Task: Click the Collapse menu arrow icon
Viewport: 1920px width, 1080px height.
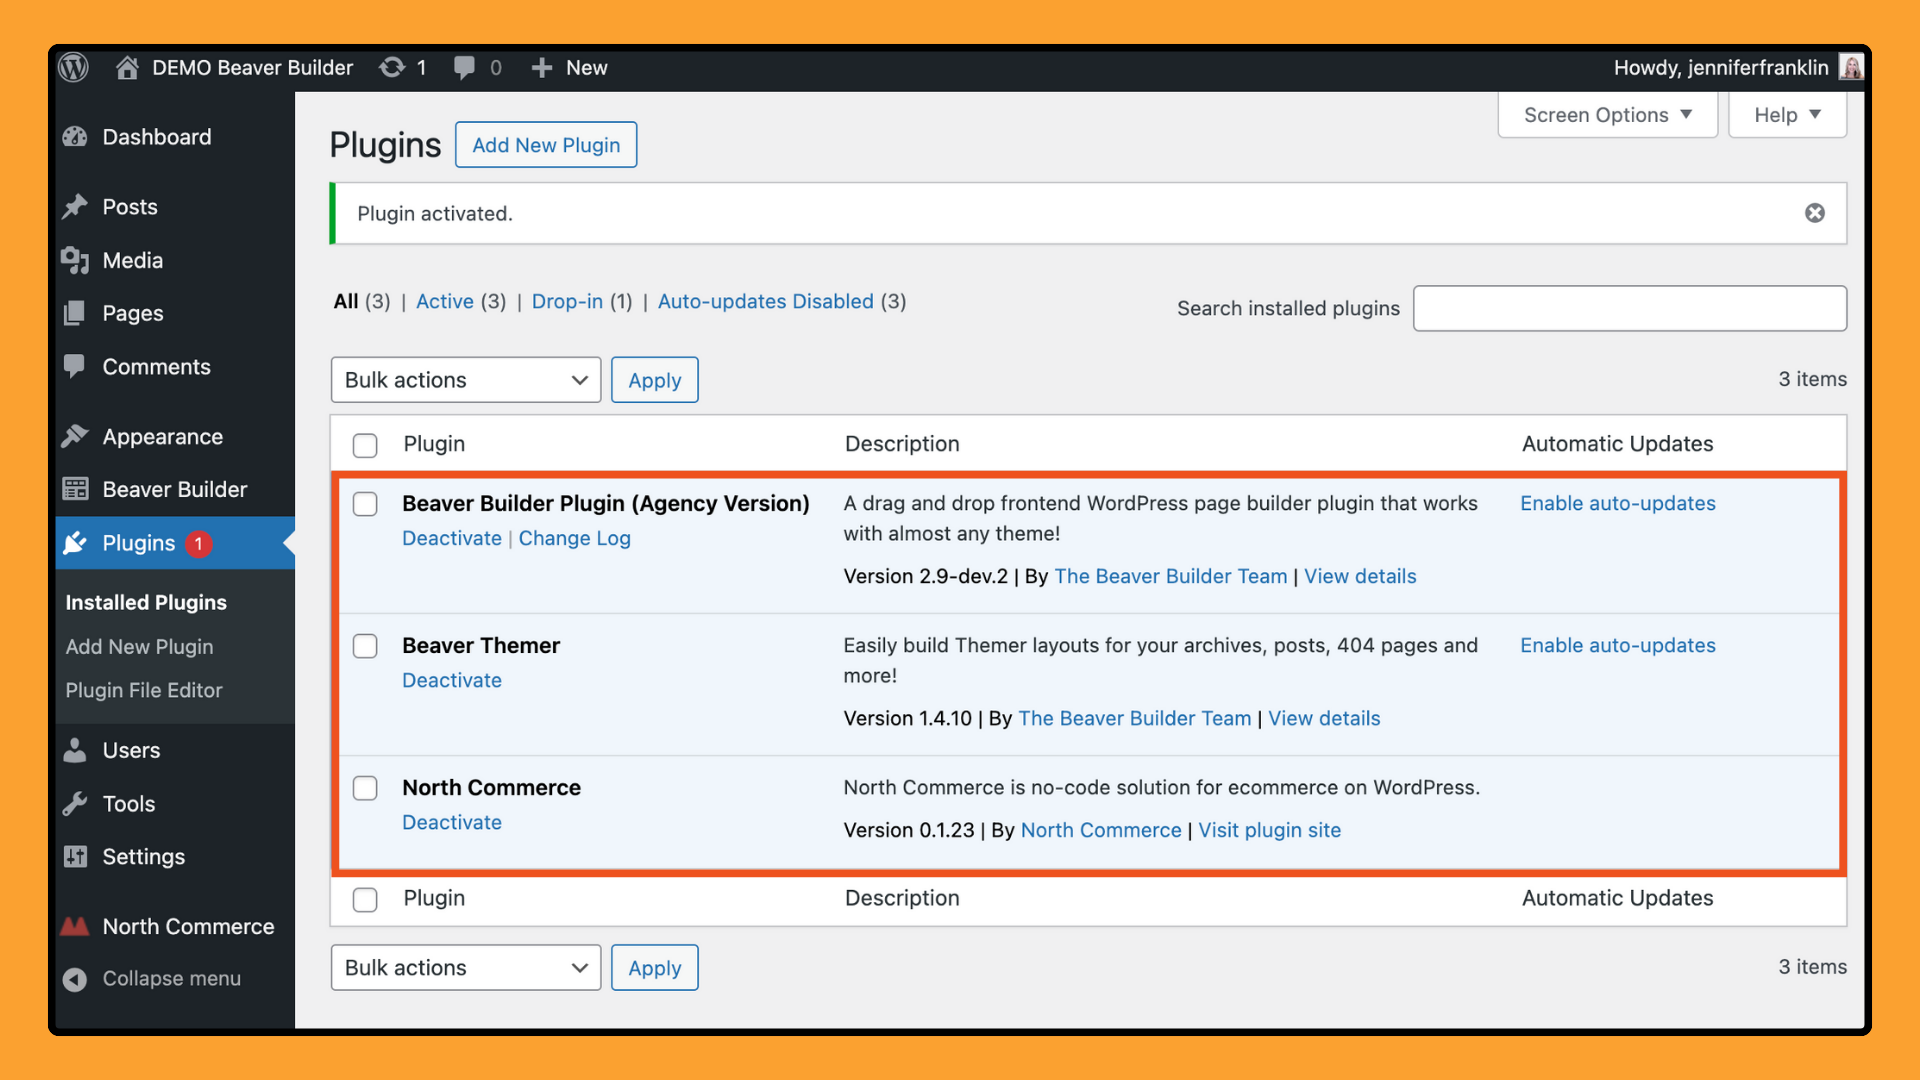Action: (75, 979)
